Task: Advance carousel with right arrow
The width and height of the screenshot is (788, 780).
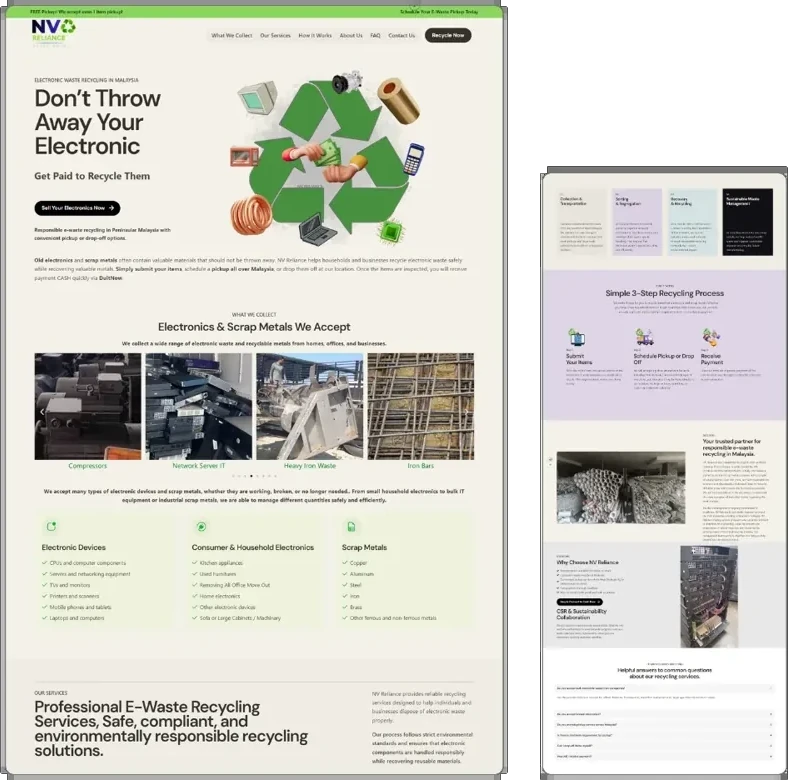Action: (466, 412)
